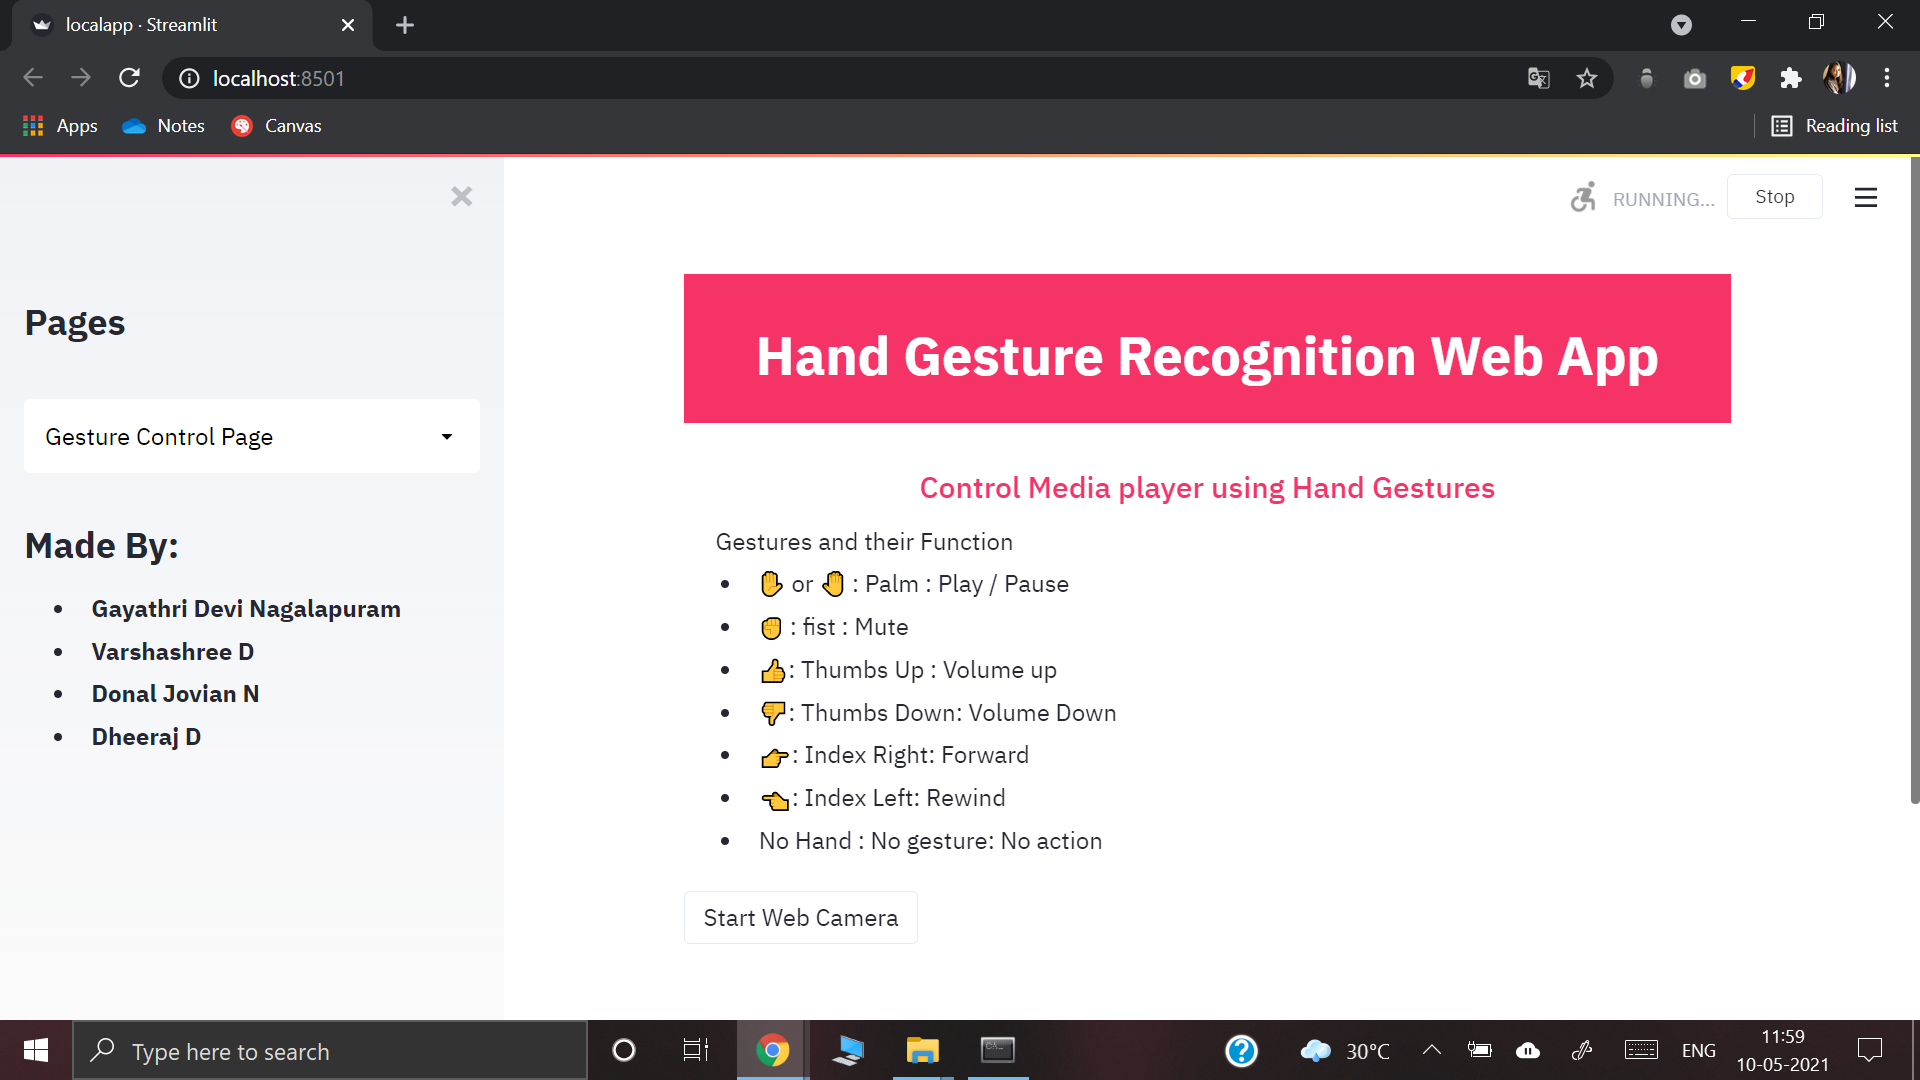1920x1080 pixels.
Task: Click the translate icon in browser toolbar
Action: coord(1538,78)
